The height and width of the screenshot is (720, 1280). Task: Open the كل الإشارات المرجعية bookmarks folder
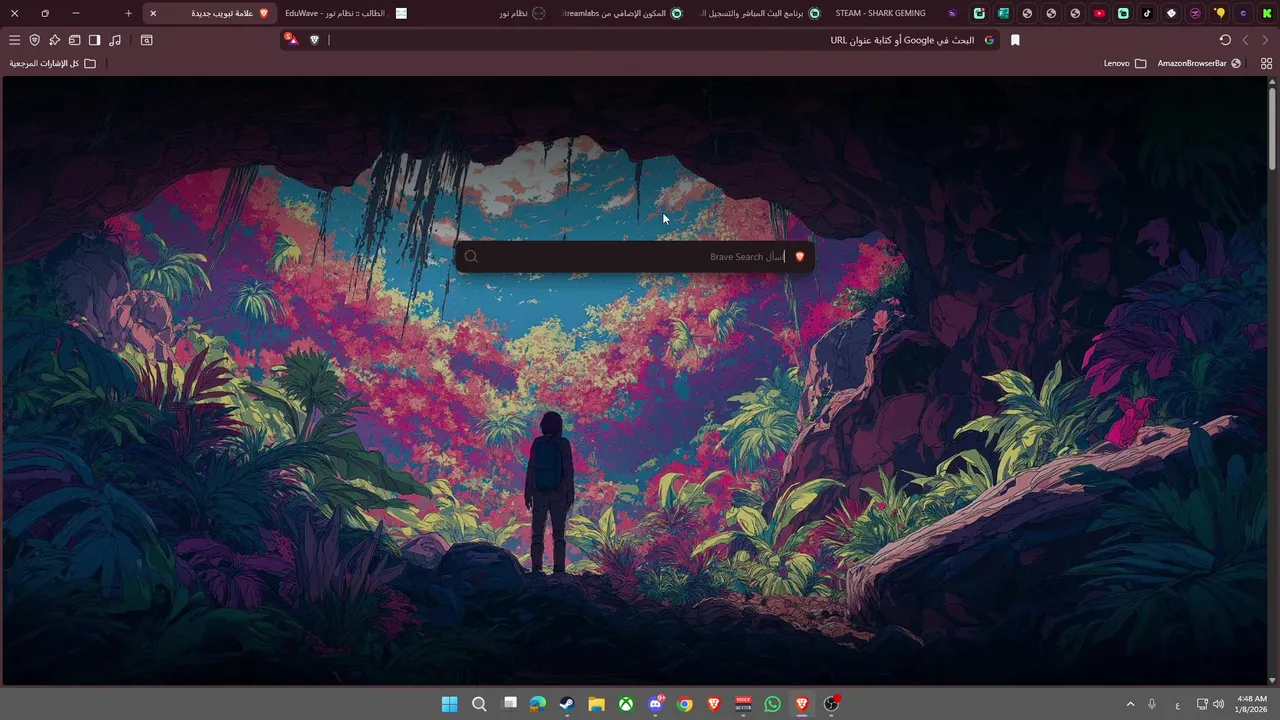click(53, 63)
